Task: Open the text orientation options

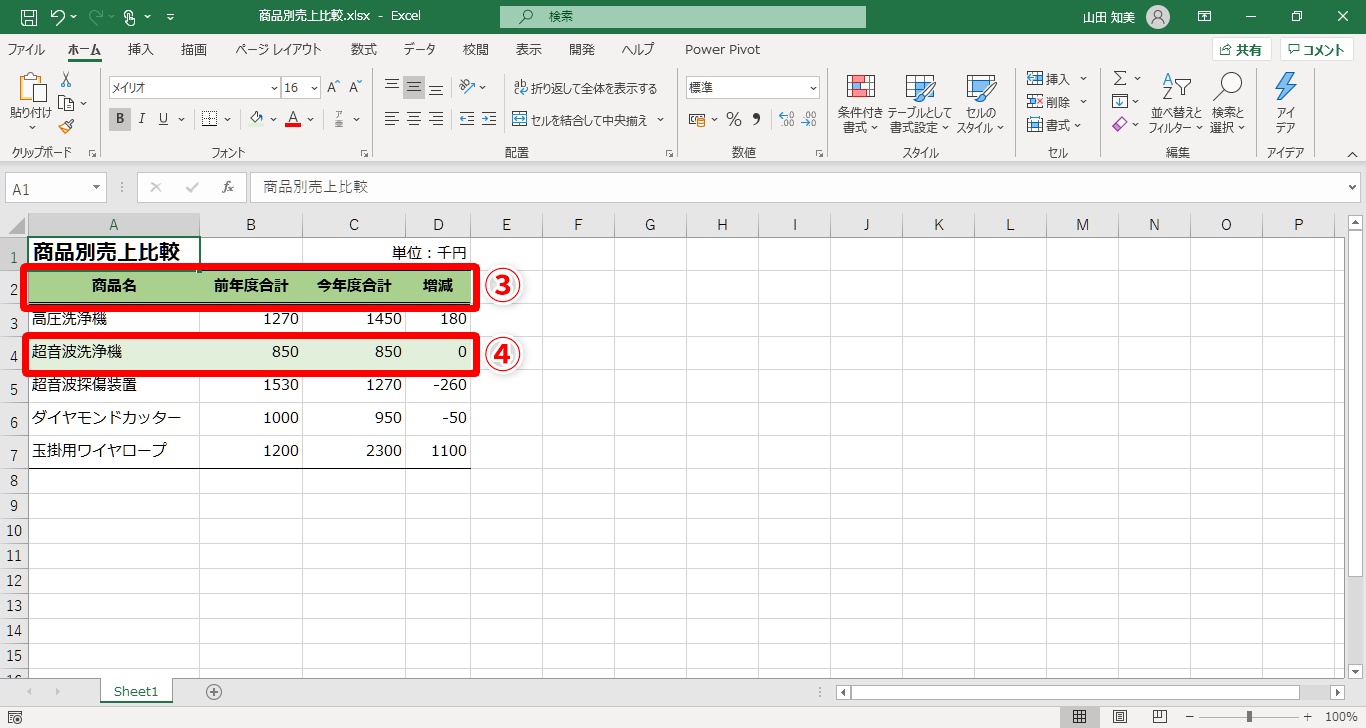Action: coord(467,87)
